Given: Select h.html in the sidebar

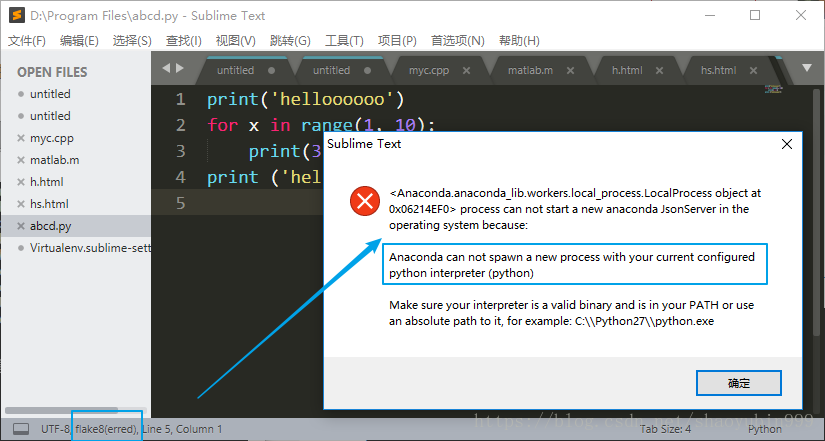Looking at the screenshot, I should point(46,182).
